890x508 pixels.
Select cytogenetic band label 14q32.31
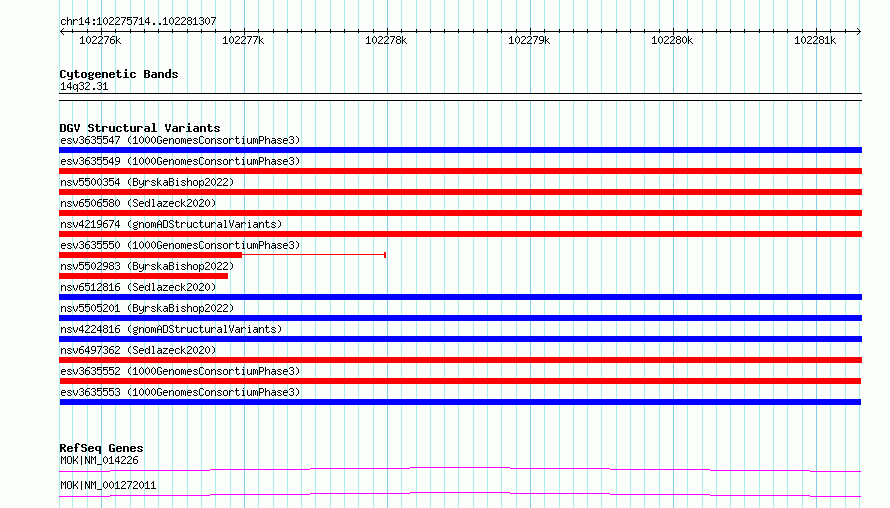(84, 86)
